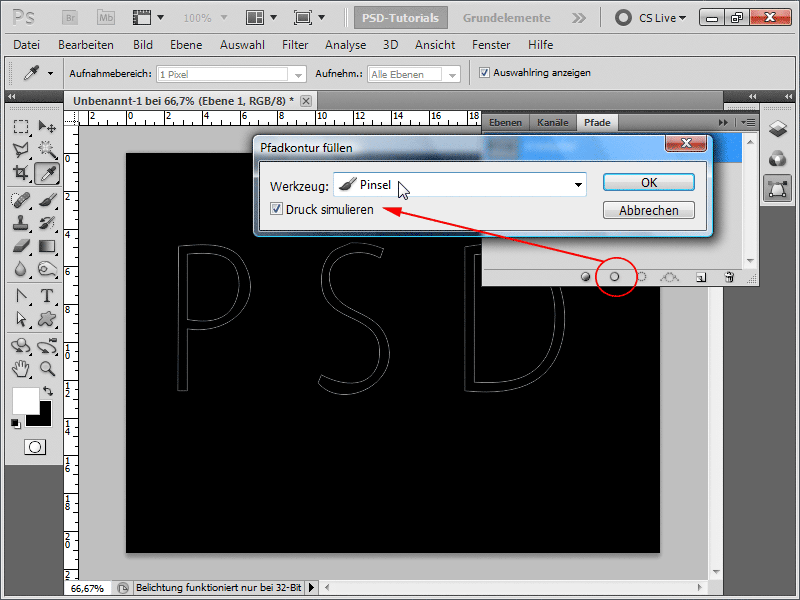Open Werkzeug dropdown showing Pinsel
Viewport: 800px width, 600px height.
click(x=460, y=185)
